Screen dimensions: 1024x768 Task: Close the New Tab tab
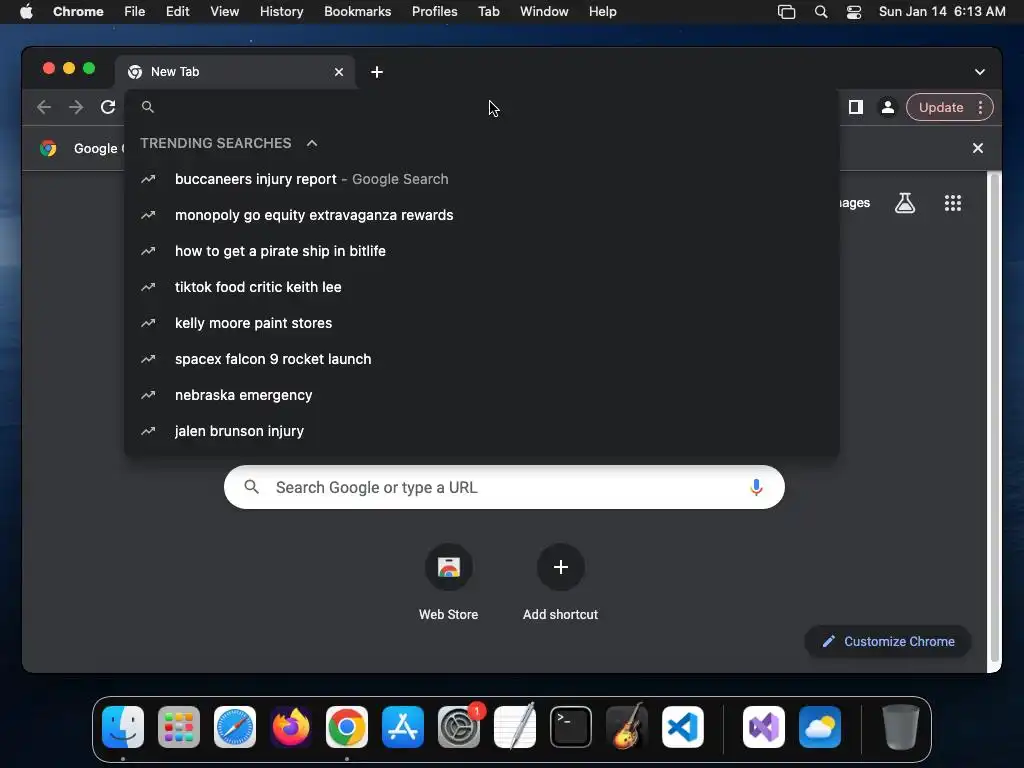click(339, 72)
